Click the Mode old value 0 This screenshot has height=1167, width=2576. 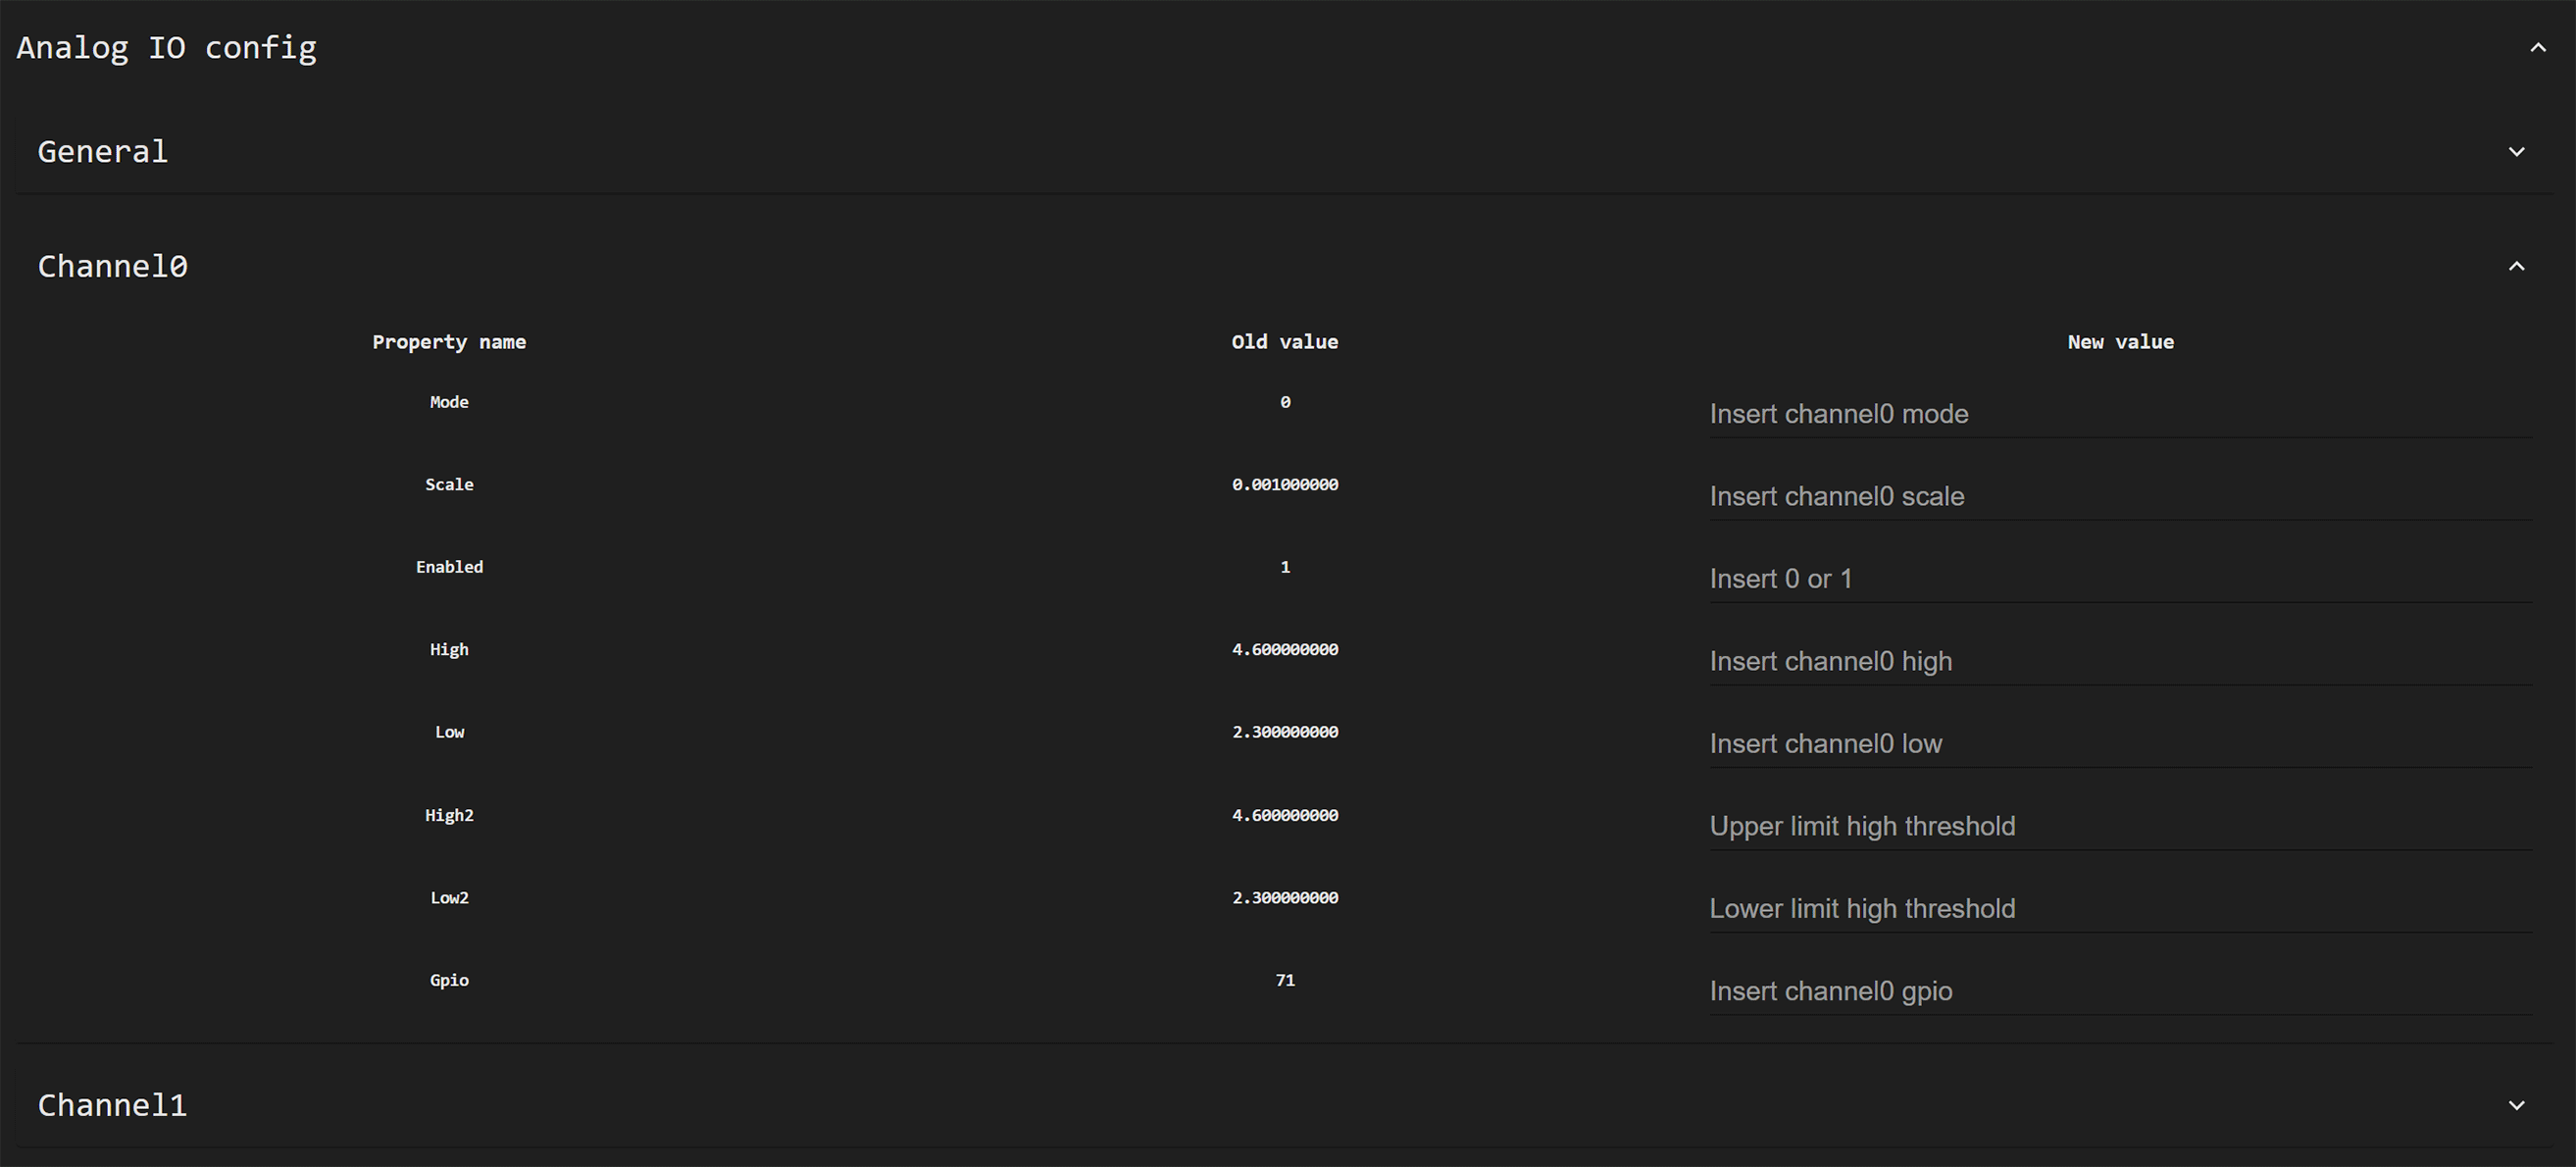tap(1285, 402)
